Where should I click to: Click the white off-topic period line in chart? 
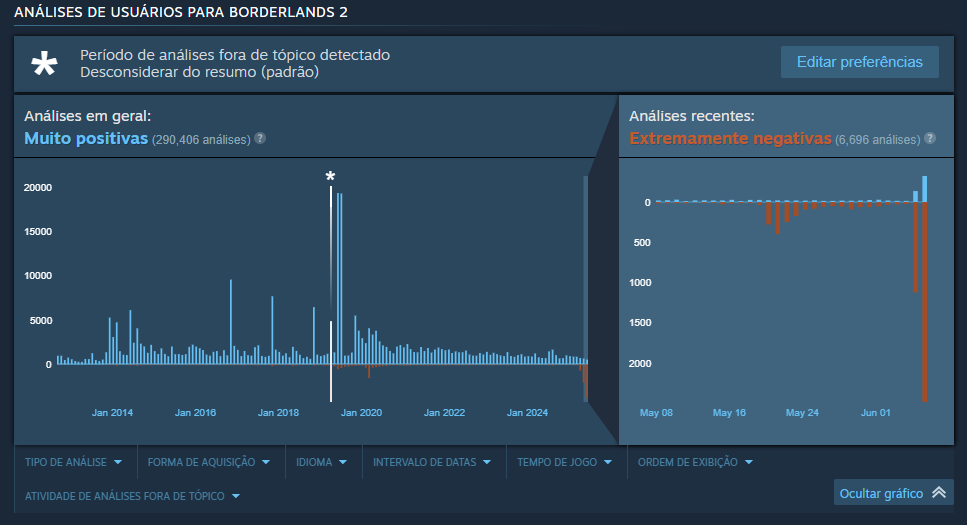pos(331,294)
